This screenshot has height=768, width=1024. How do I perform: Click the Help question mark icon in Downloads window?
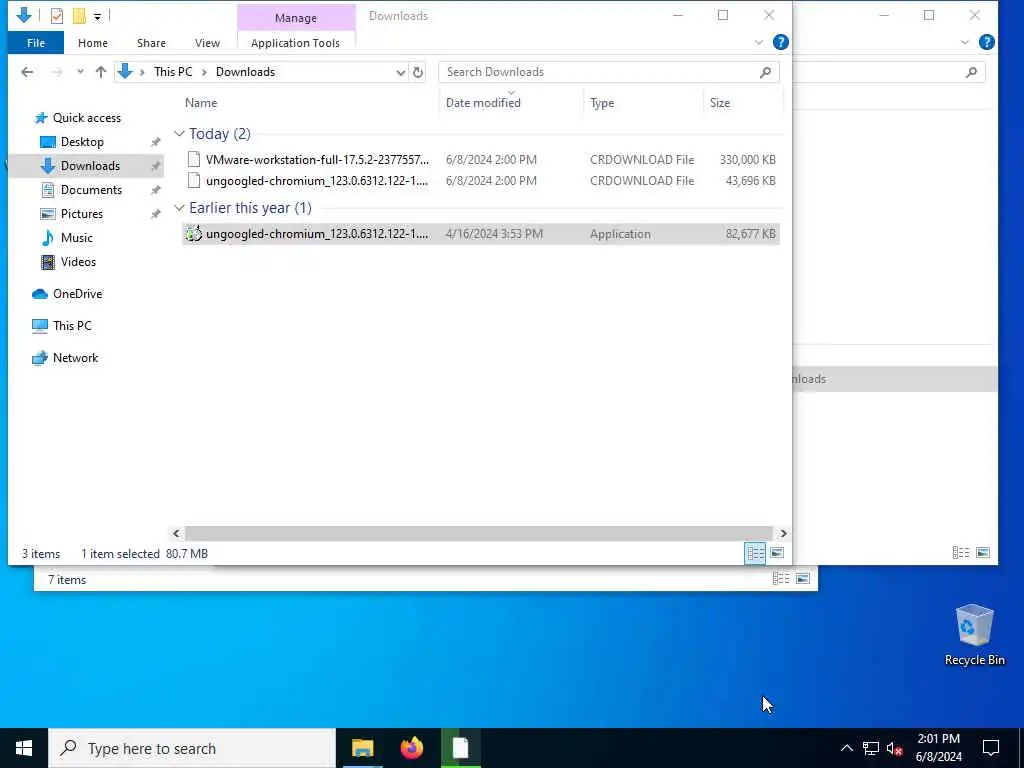point(780,42)
